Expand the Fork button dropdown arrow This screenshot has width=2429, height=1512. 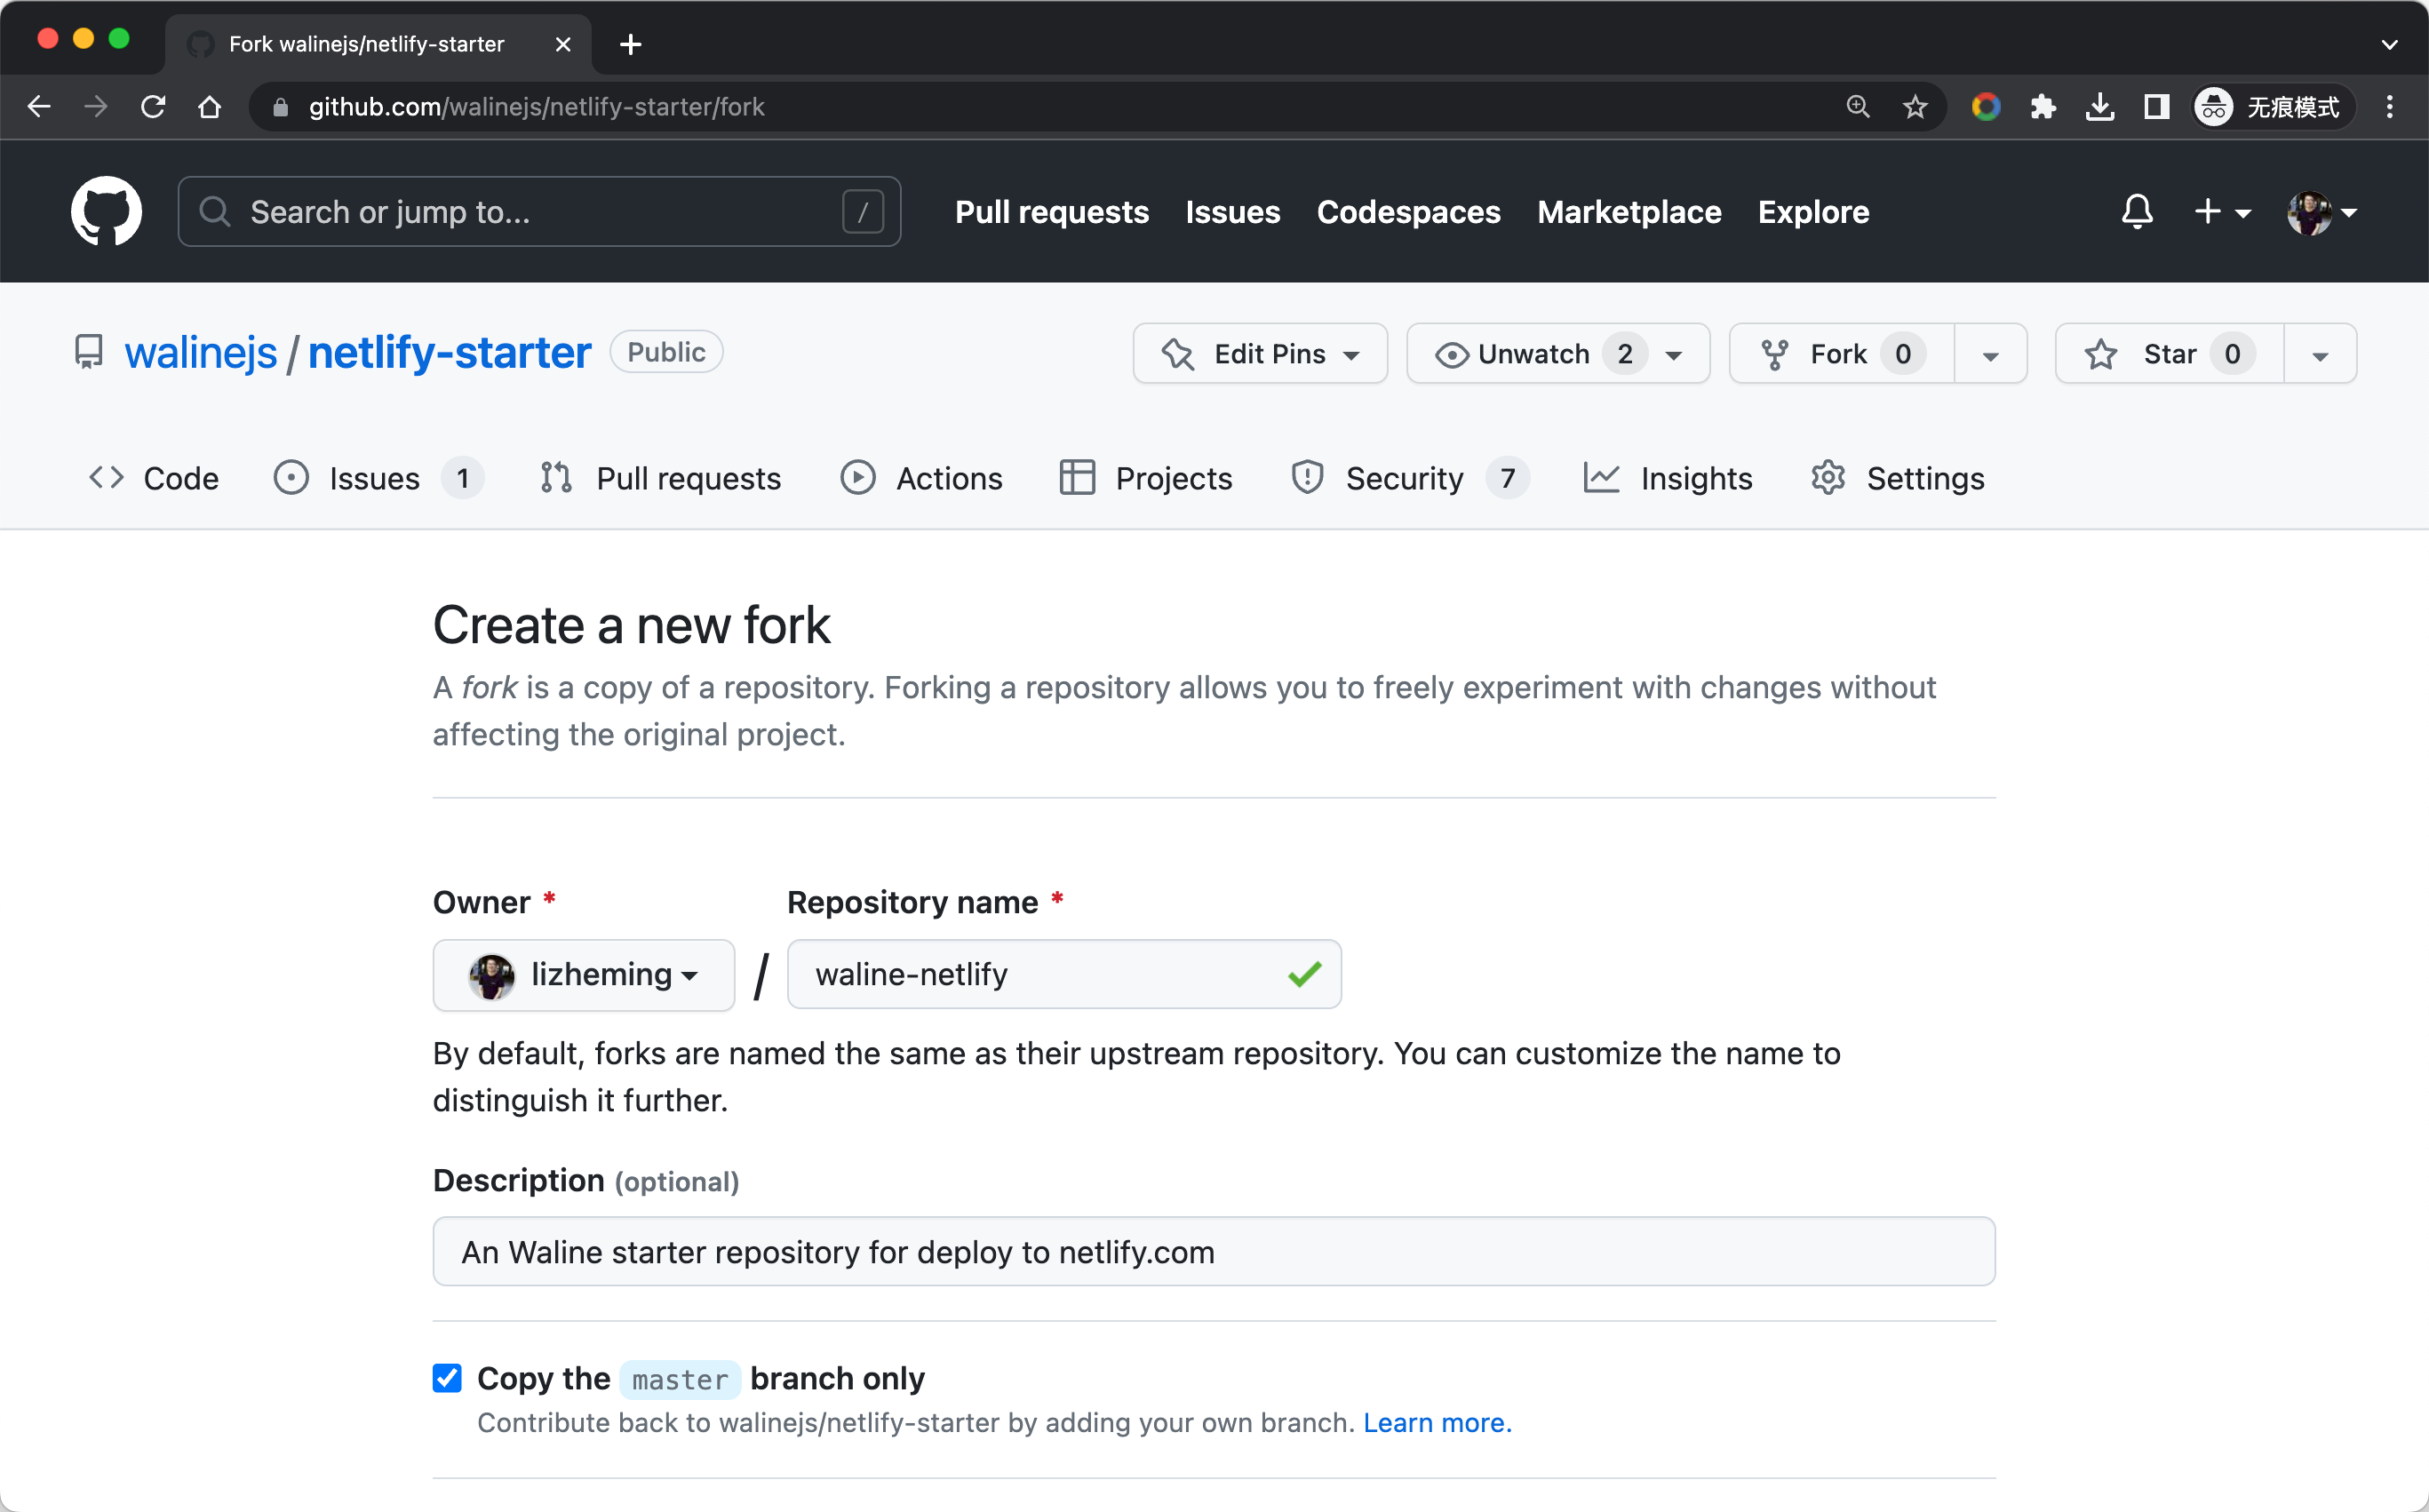pos(1990,355)
